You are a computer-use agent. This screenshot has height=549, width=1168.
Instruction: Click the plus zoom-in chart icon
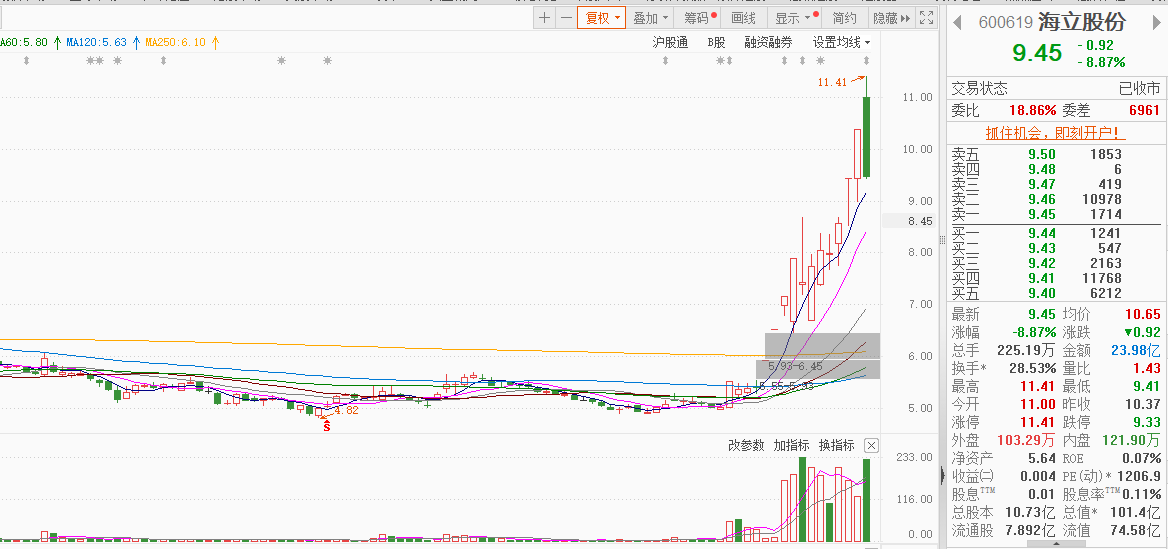click(544, 18)
